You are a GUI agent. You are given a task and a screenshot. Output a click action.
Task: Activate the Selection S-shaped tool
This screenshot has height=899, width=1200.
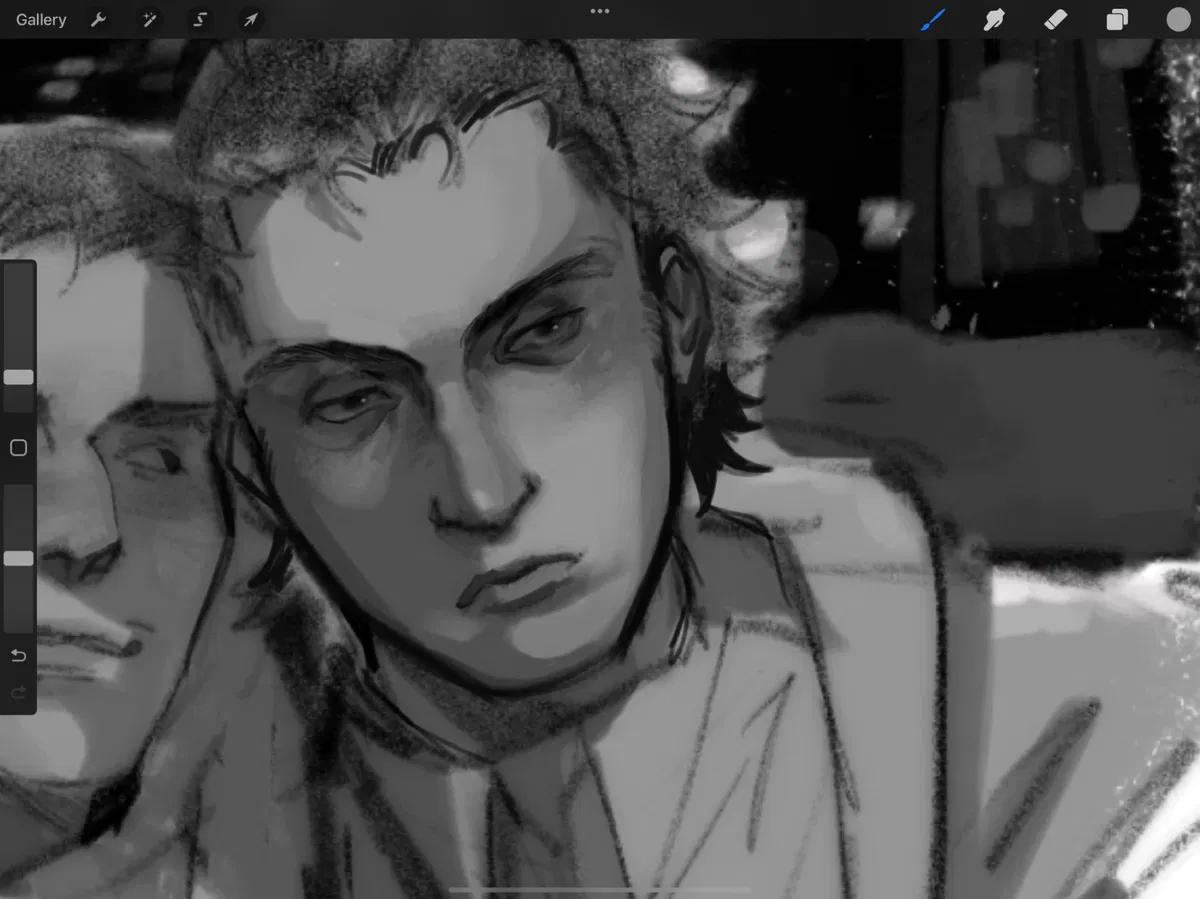(199, 19)
